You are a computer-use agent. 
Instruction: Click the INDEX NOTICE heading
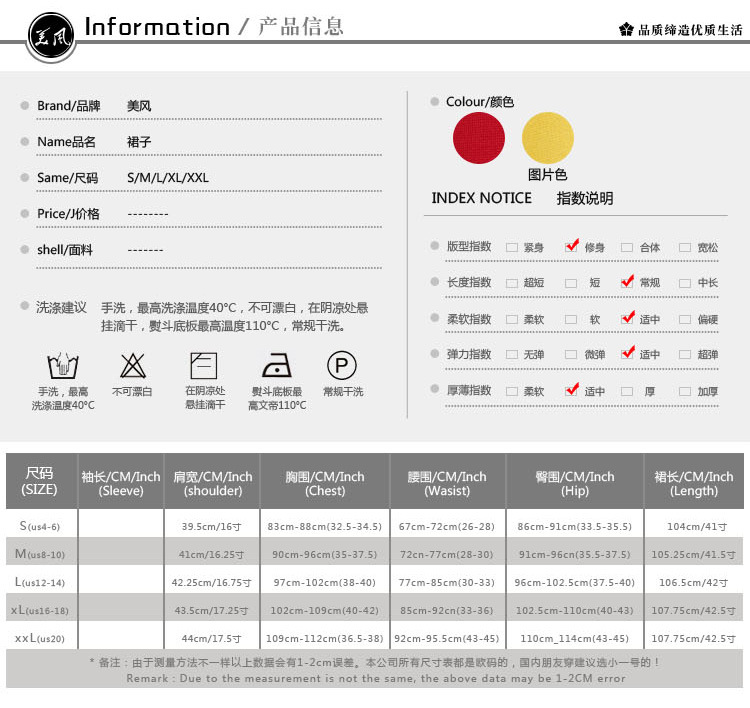pyautogui.click(x=481, y=198)
